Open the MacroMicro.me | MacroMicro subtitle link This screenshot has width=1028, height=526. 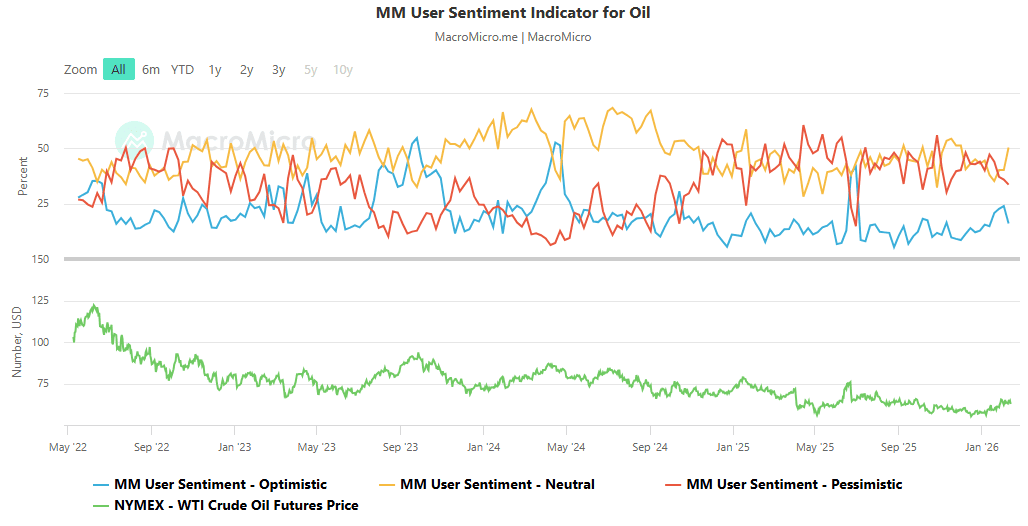click(513, 37)
